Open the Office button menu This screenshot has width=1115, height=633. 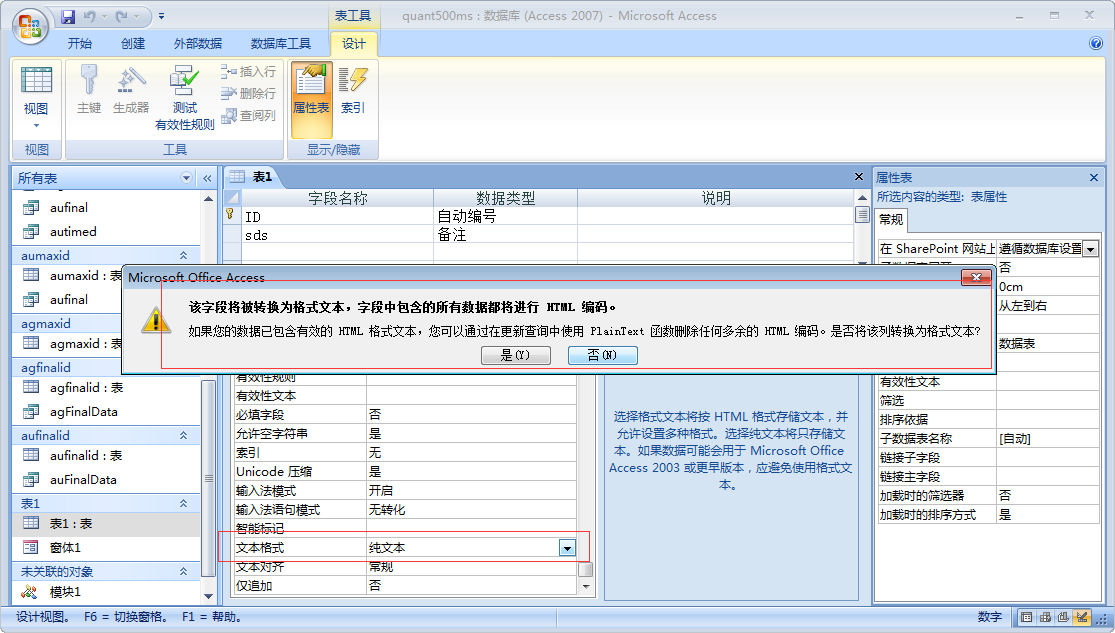[x=30, y=26]
